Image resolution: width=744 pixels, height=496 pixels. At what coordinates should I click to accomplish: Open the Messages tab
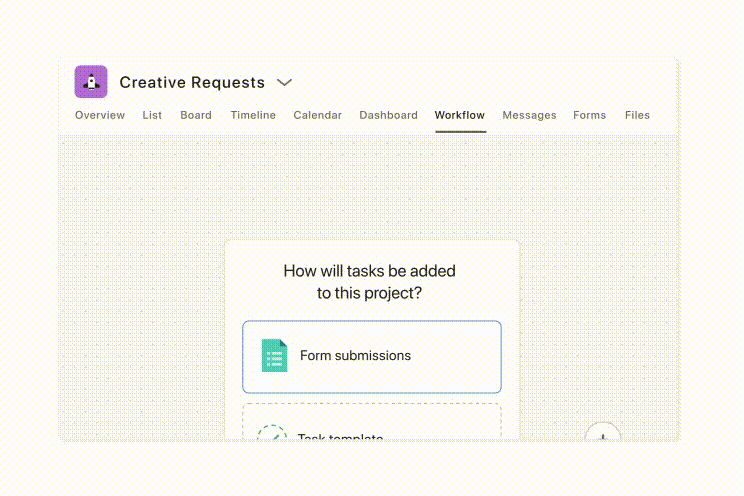529,115
